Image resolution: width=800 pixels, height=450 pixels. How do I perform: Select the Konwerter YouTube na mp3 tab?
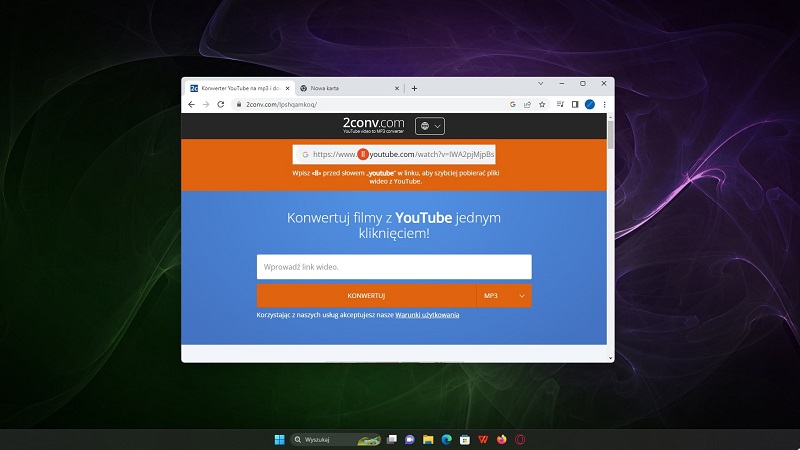(239, 88)
